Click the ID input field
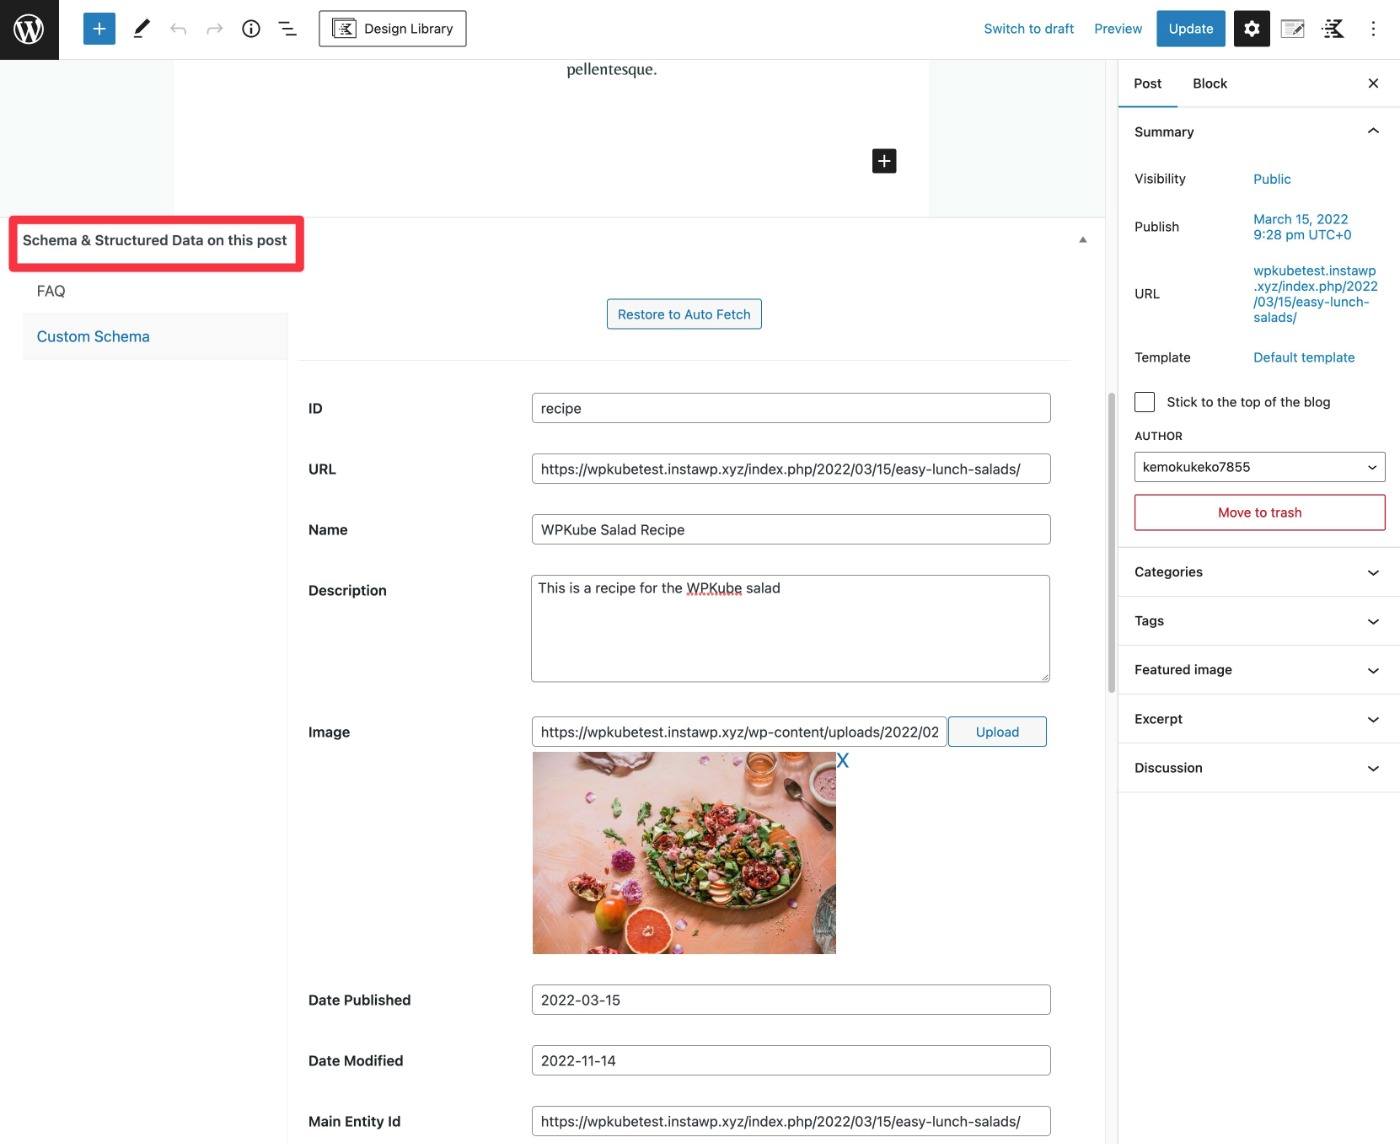 [791, 408]
